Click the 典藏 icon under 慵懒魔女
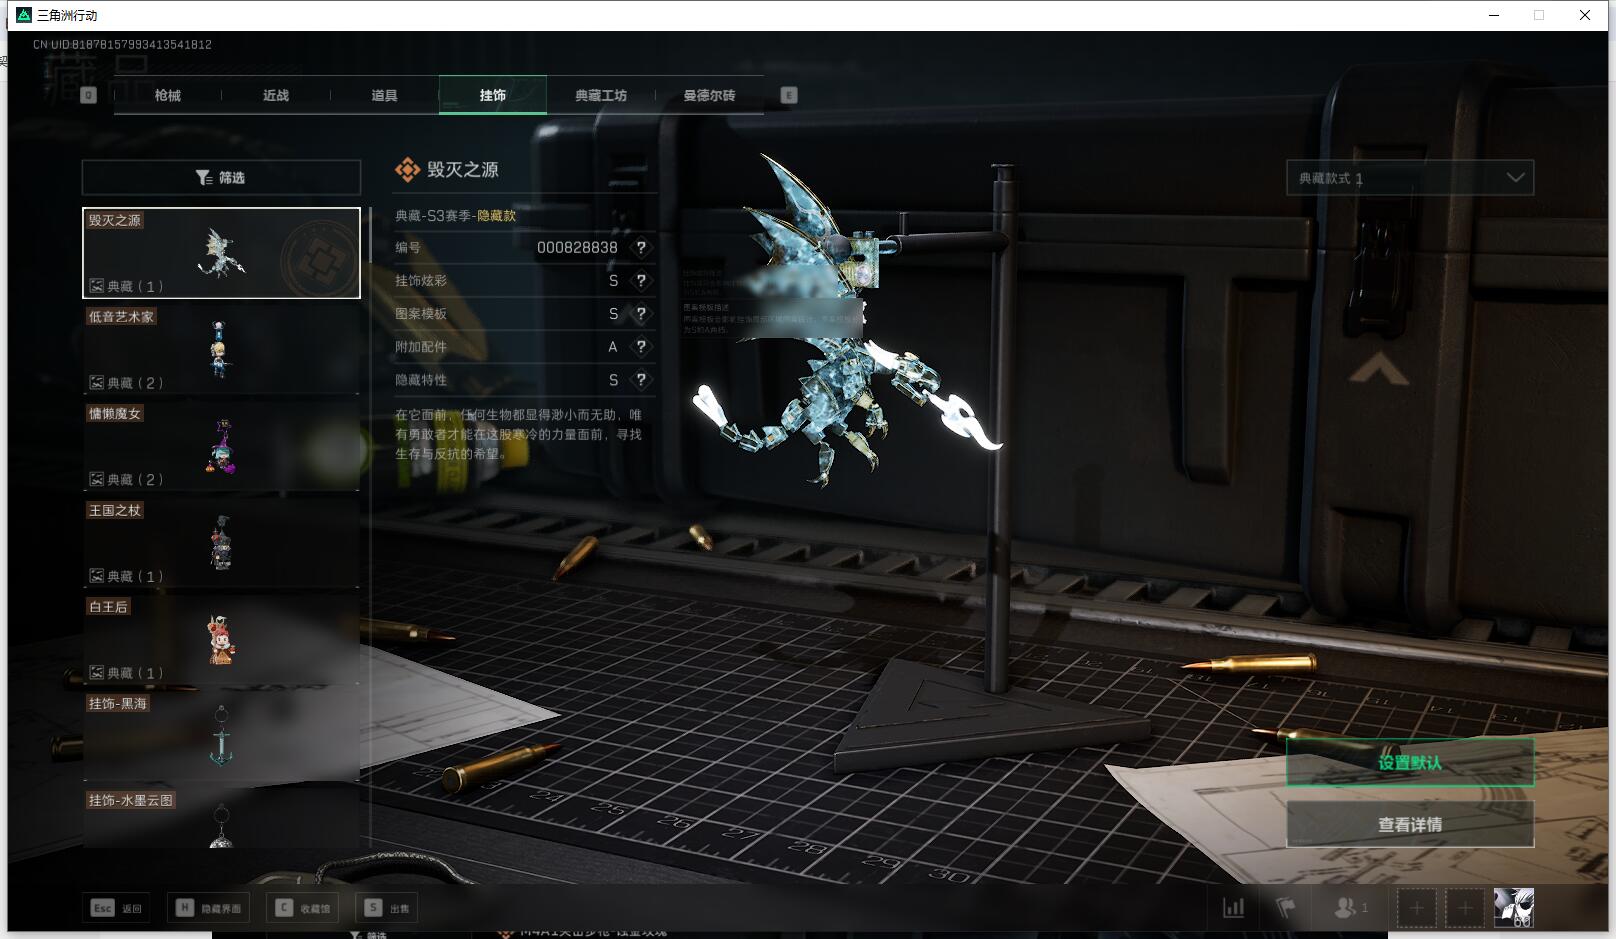The width and height of the screenshot is (1616, 939). (x=97, y=479)
